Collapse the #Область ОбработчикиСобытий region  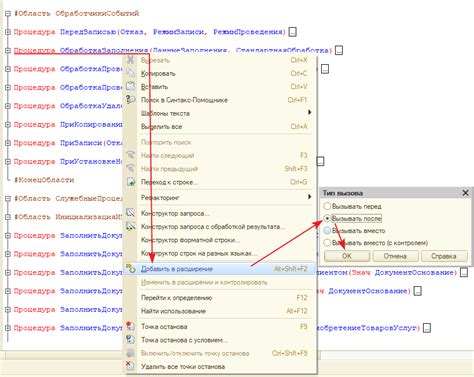pos(8,14)
